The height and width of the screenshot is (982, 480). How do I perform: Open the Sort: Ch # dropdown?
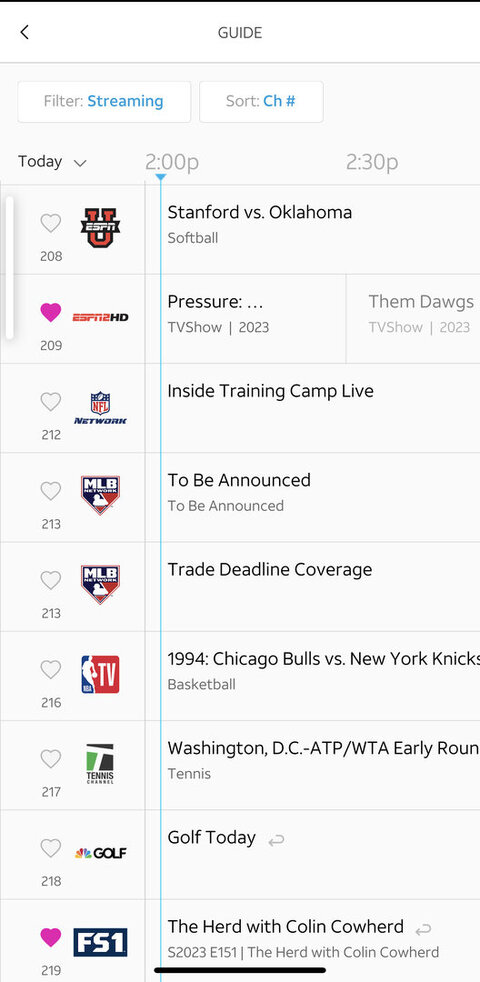[261, 101]
